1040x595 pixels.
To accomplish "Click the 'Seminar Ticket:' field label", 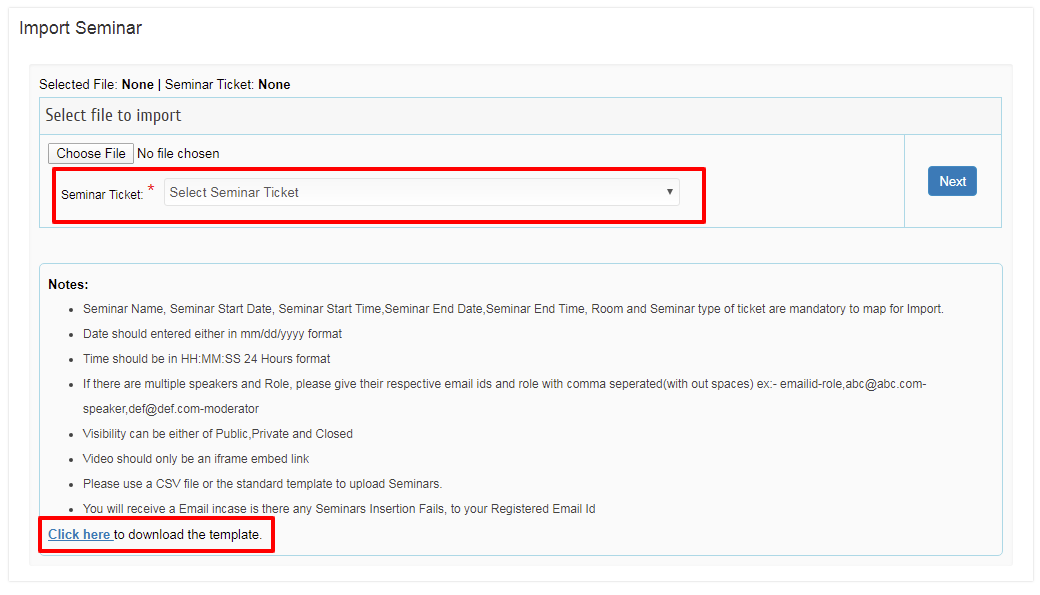I will coord(102,195).
